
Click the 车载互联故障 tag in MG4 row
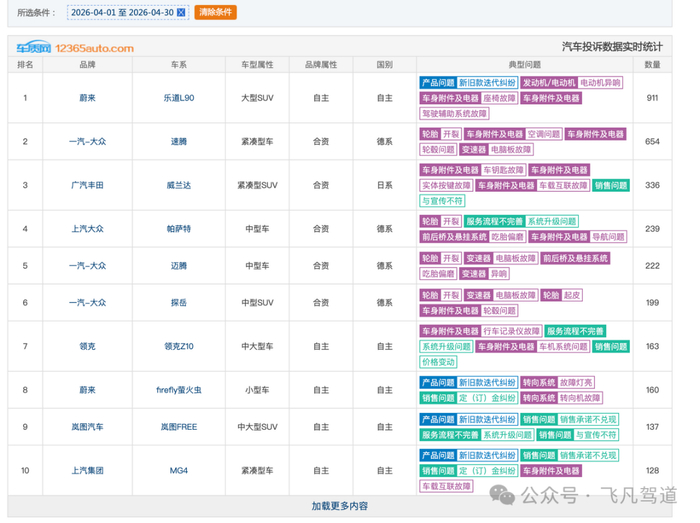coord(446,486)
